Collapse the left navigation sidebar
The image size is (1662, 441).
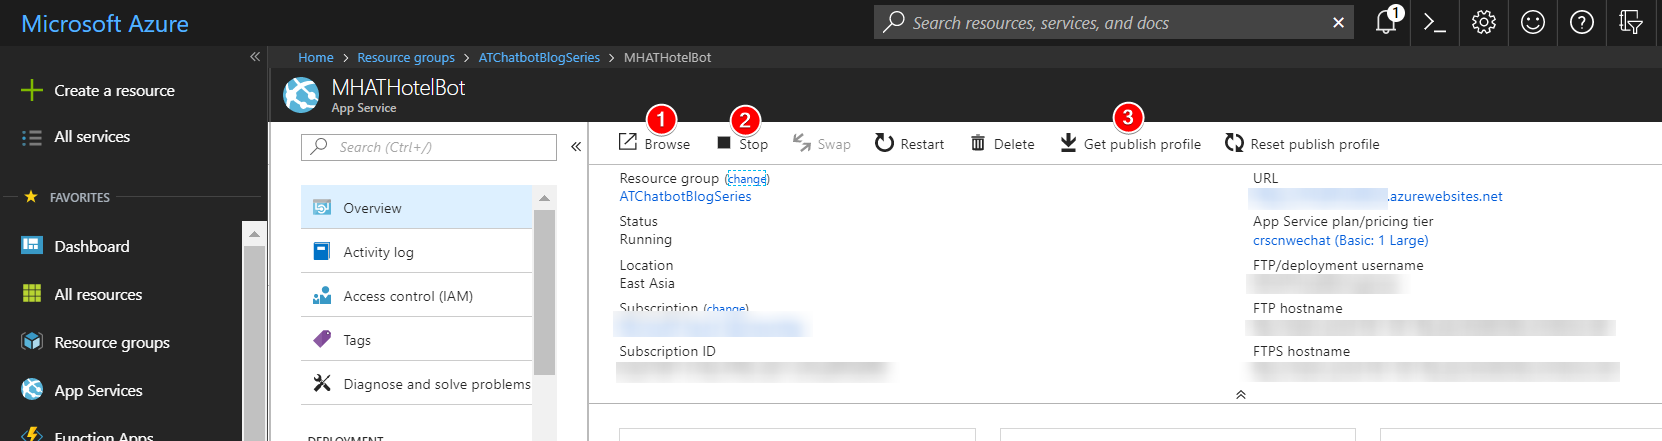point(255,57)
